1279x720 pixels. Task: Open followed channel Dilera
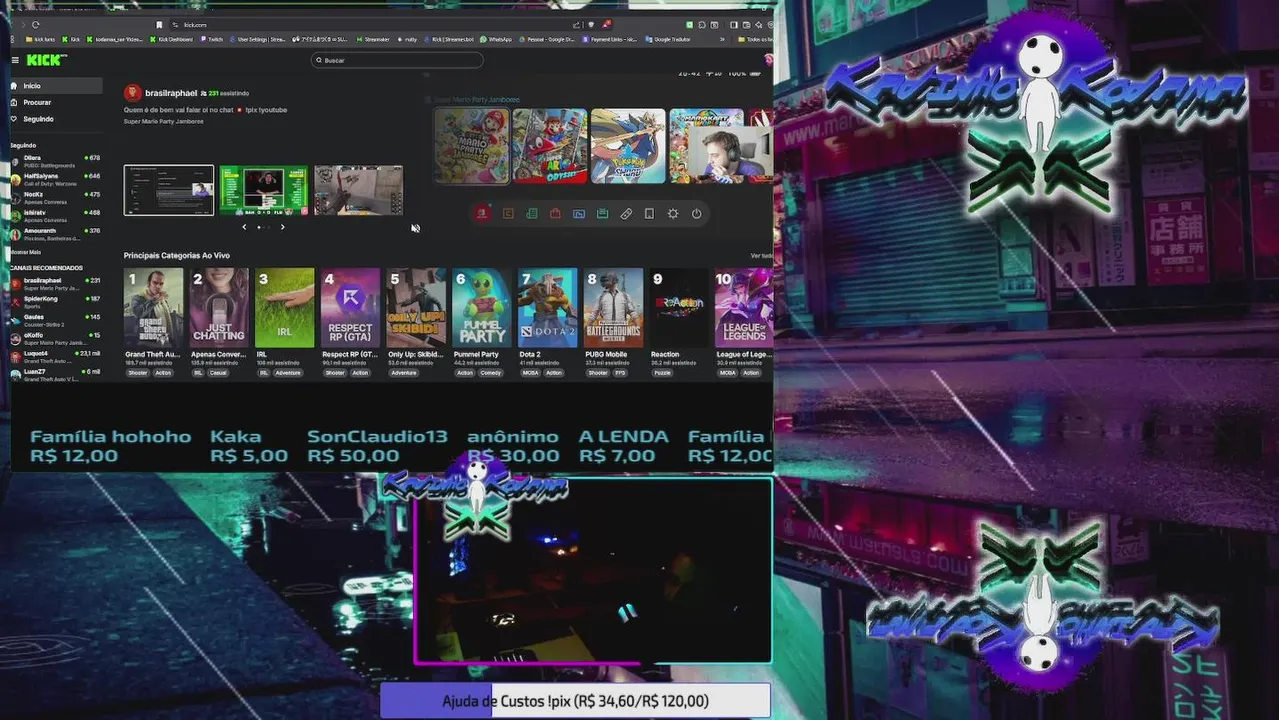coord(56,160)
